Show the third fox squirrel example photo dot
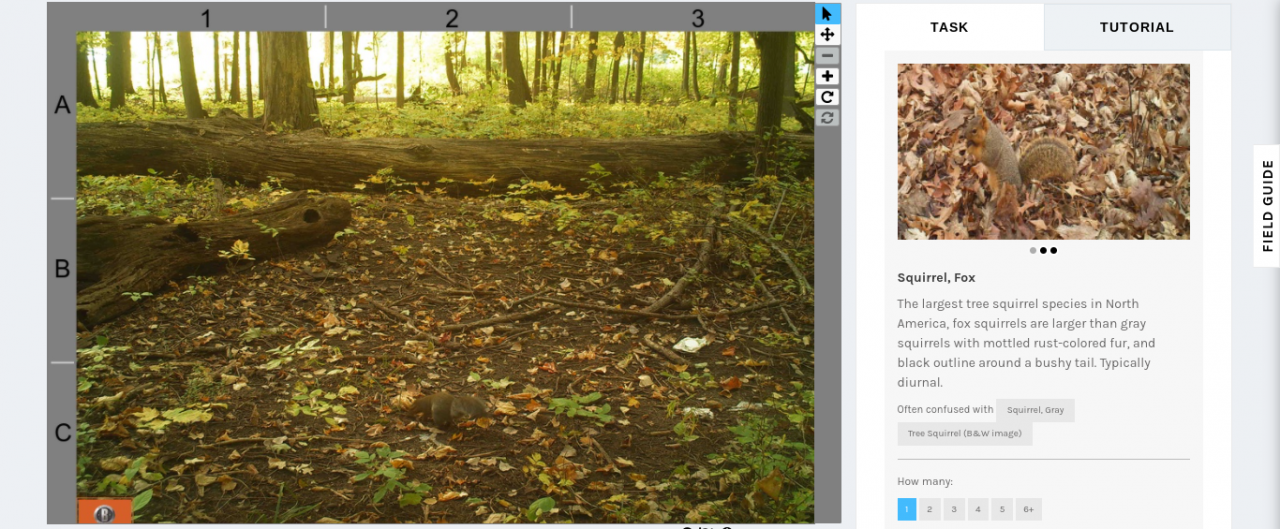Screen dimensions: 1280x529 coord(1053,251)
